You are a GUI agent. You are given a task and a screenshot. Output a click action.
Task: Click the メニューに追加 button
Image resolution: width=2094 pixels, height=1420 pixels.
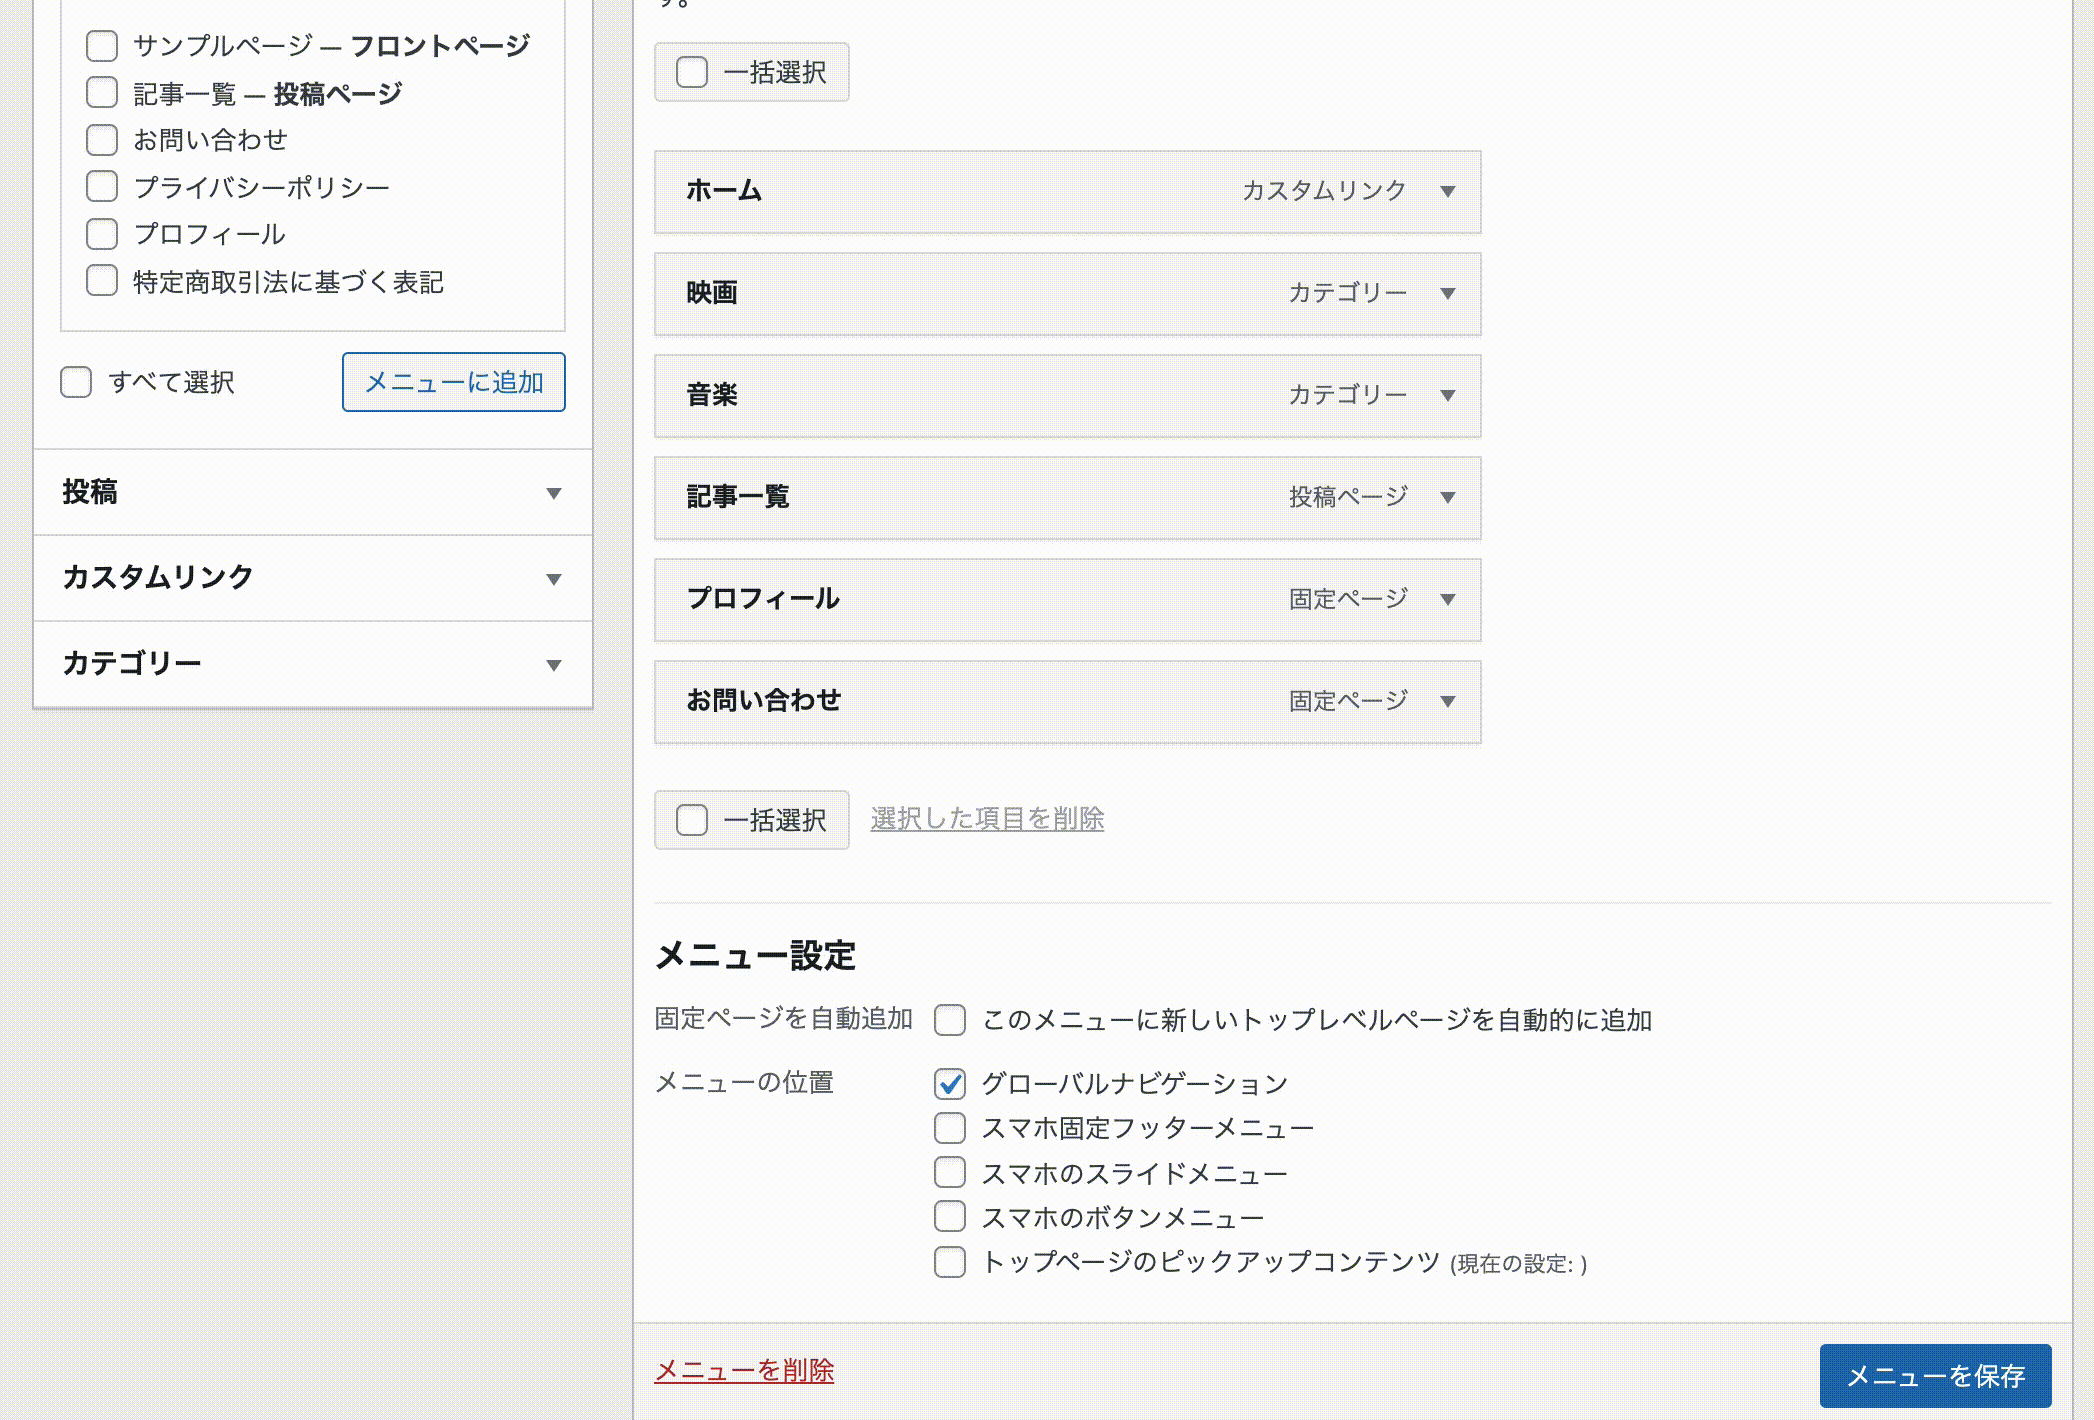454,382
